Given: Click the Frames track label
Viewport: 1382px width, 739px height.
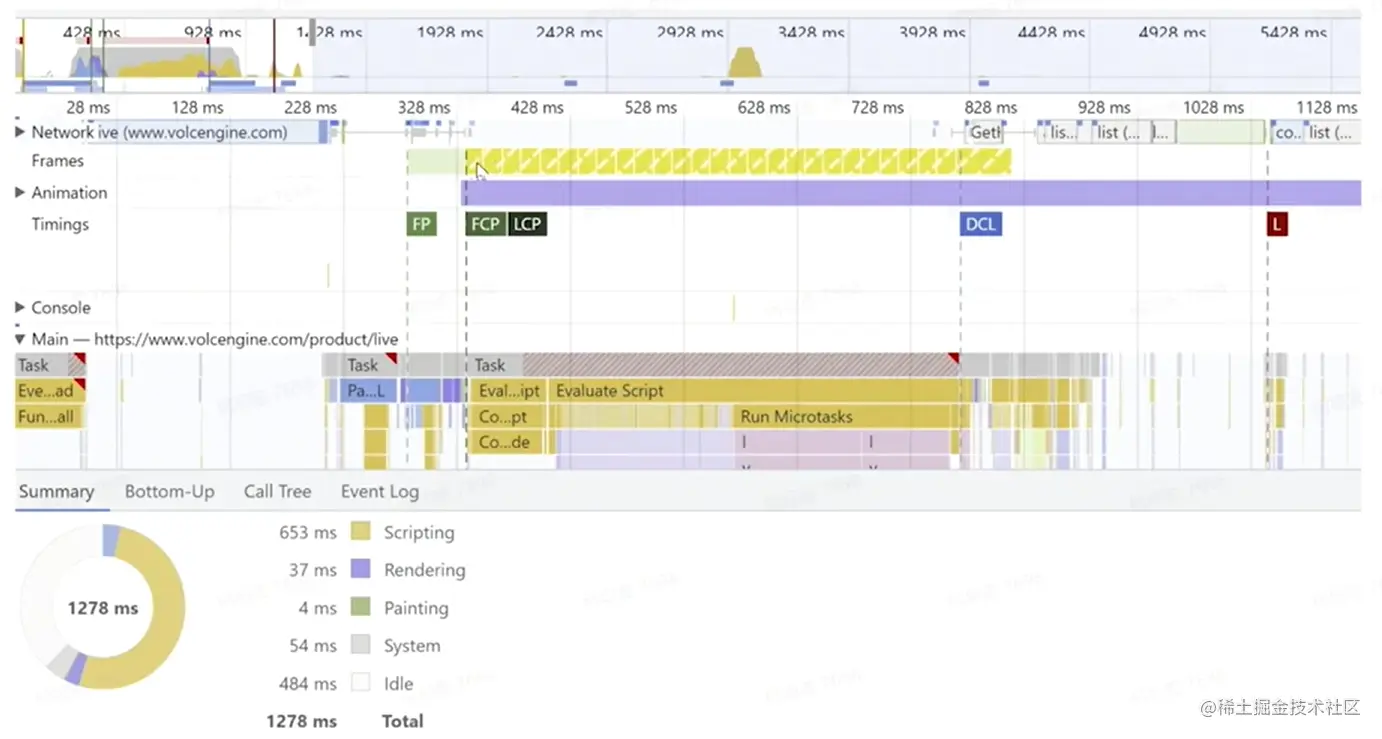Looking at the screenshot, I should 57,161.
